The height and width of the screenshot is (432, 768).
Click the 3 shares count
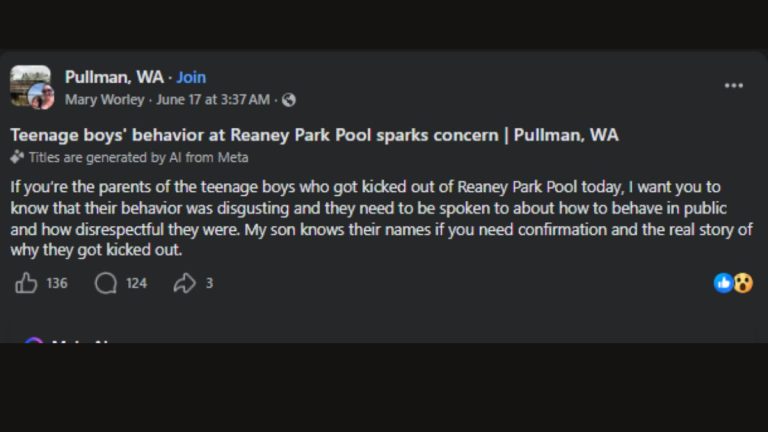click(x=209, y=283)
